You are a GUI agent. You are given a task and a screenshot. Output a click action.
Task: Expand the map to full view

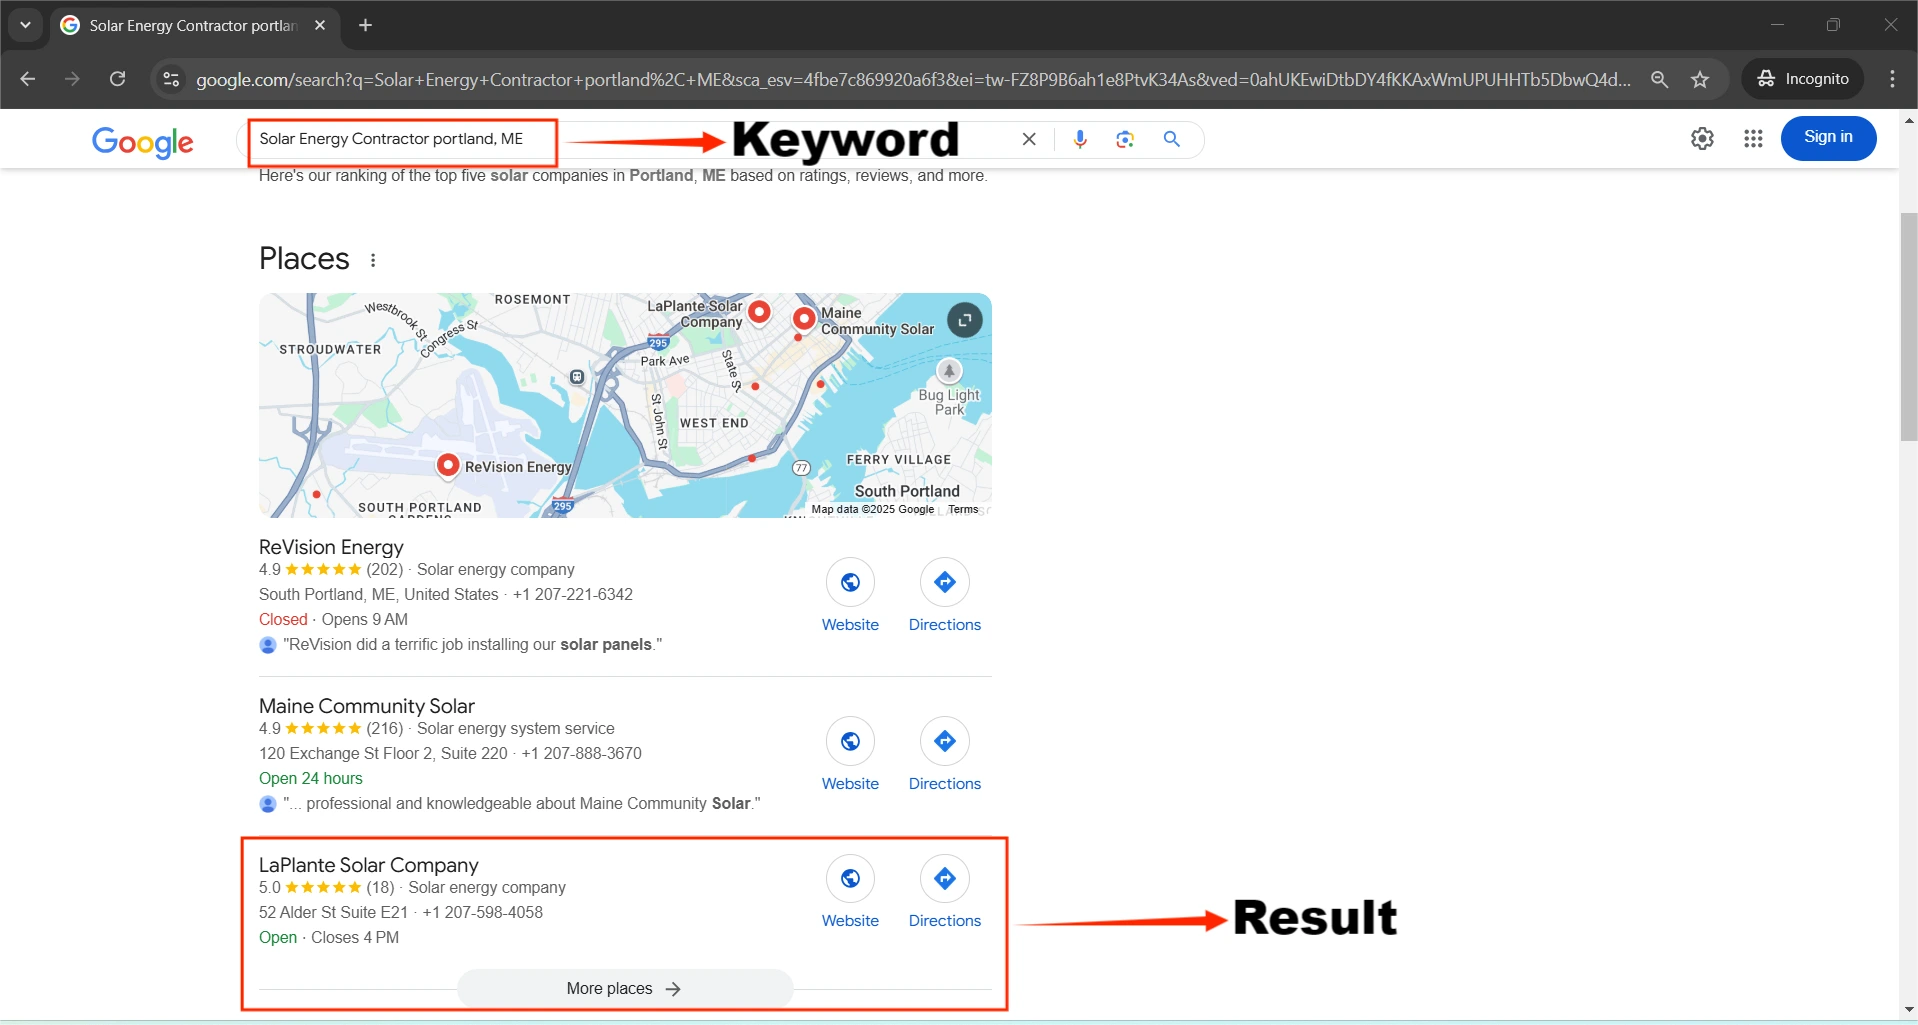pyautogui.click(x=964, y=320)
